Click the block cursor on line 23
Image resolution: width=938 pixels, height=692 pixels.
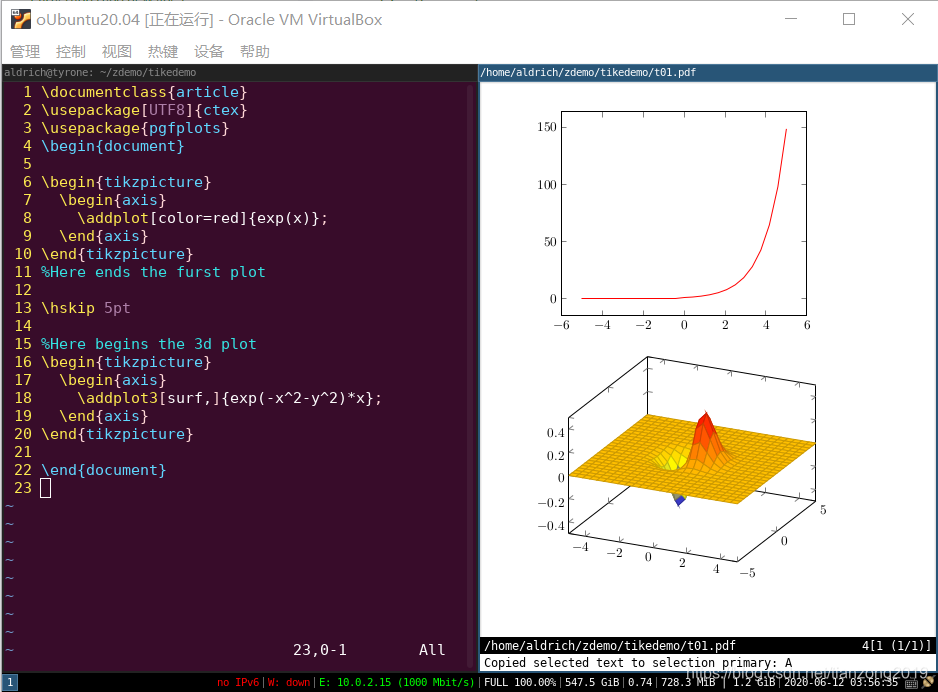(x=45, y=488)
